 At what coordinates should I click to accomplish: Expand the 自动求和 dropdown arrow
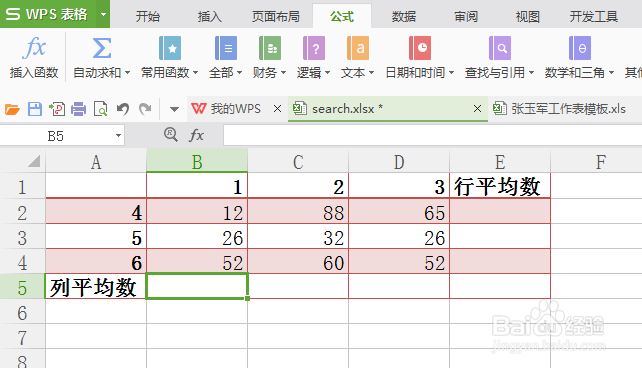click(x=128, y=73)
